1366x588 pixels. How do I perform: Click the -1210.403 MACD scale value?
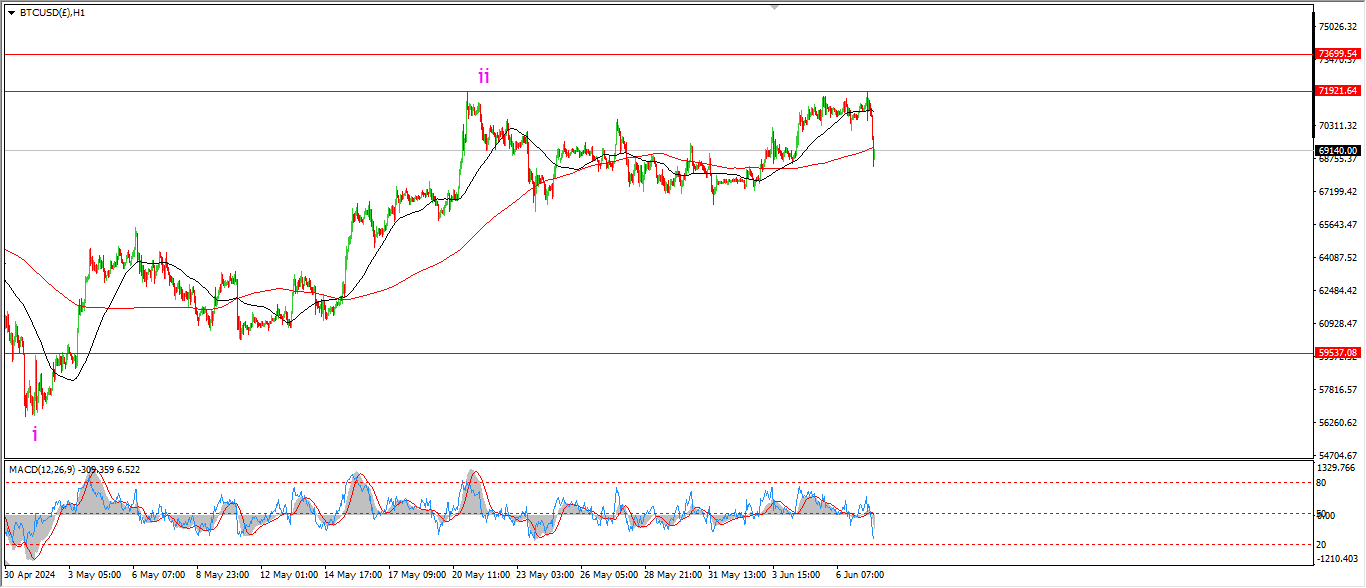pyautogui.click(x=1339, y=559)
